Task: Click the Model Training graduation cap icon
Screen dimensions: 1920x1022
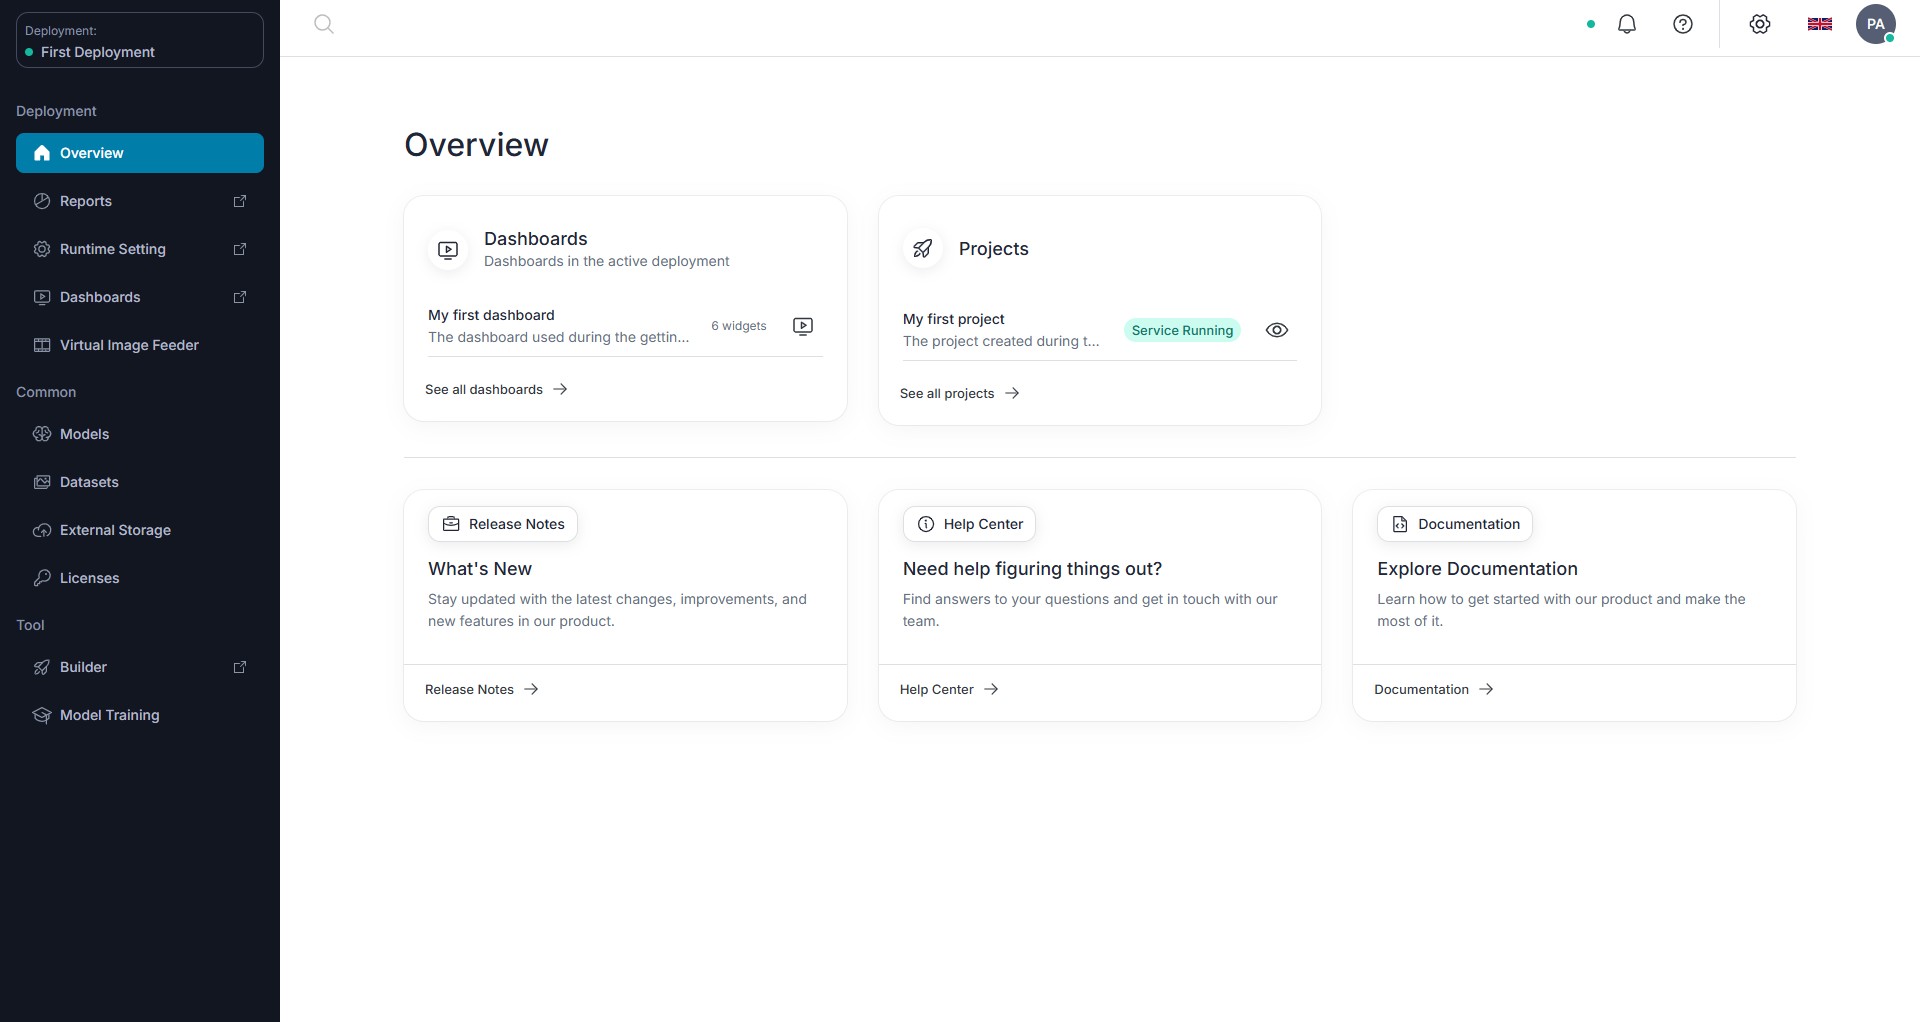Action: [42, 715]
